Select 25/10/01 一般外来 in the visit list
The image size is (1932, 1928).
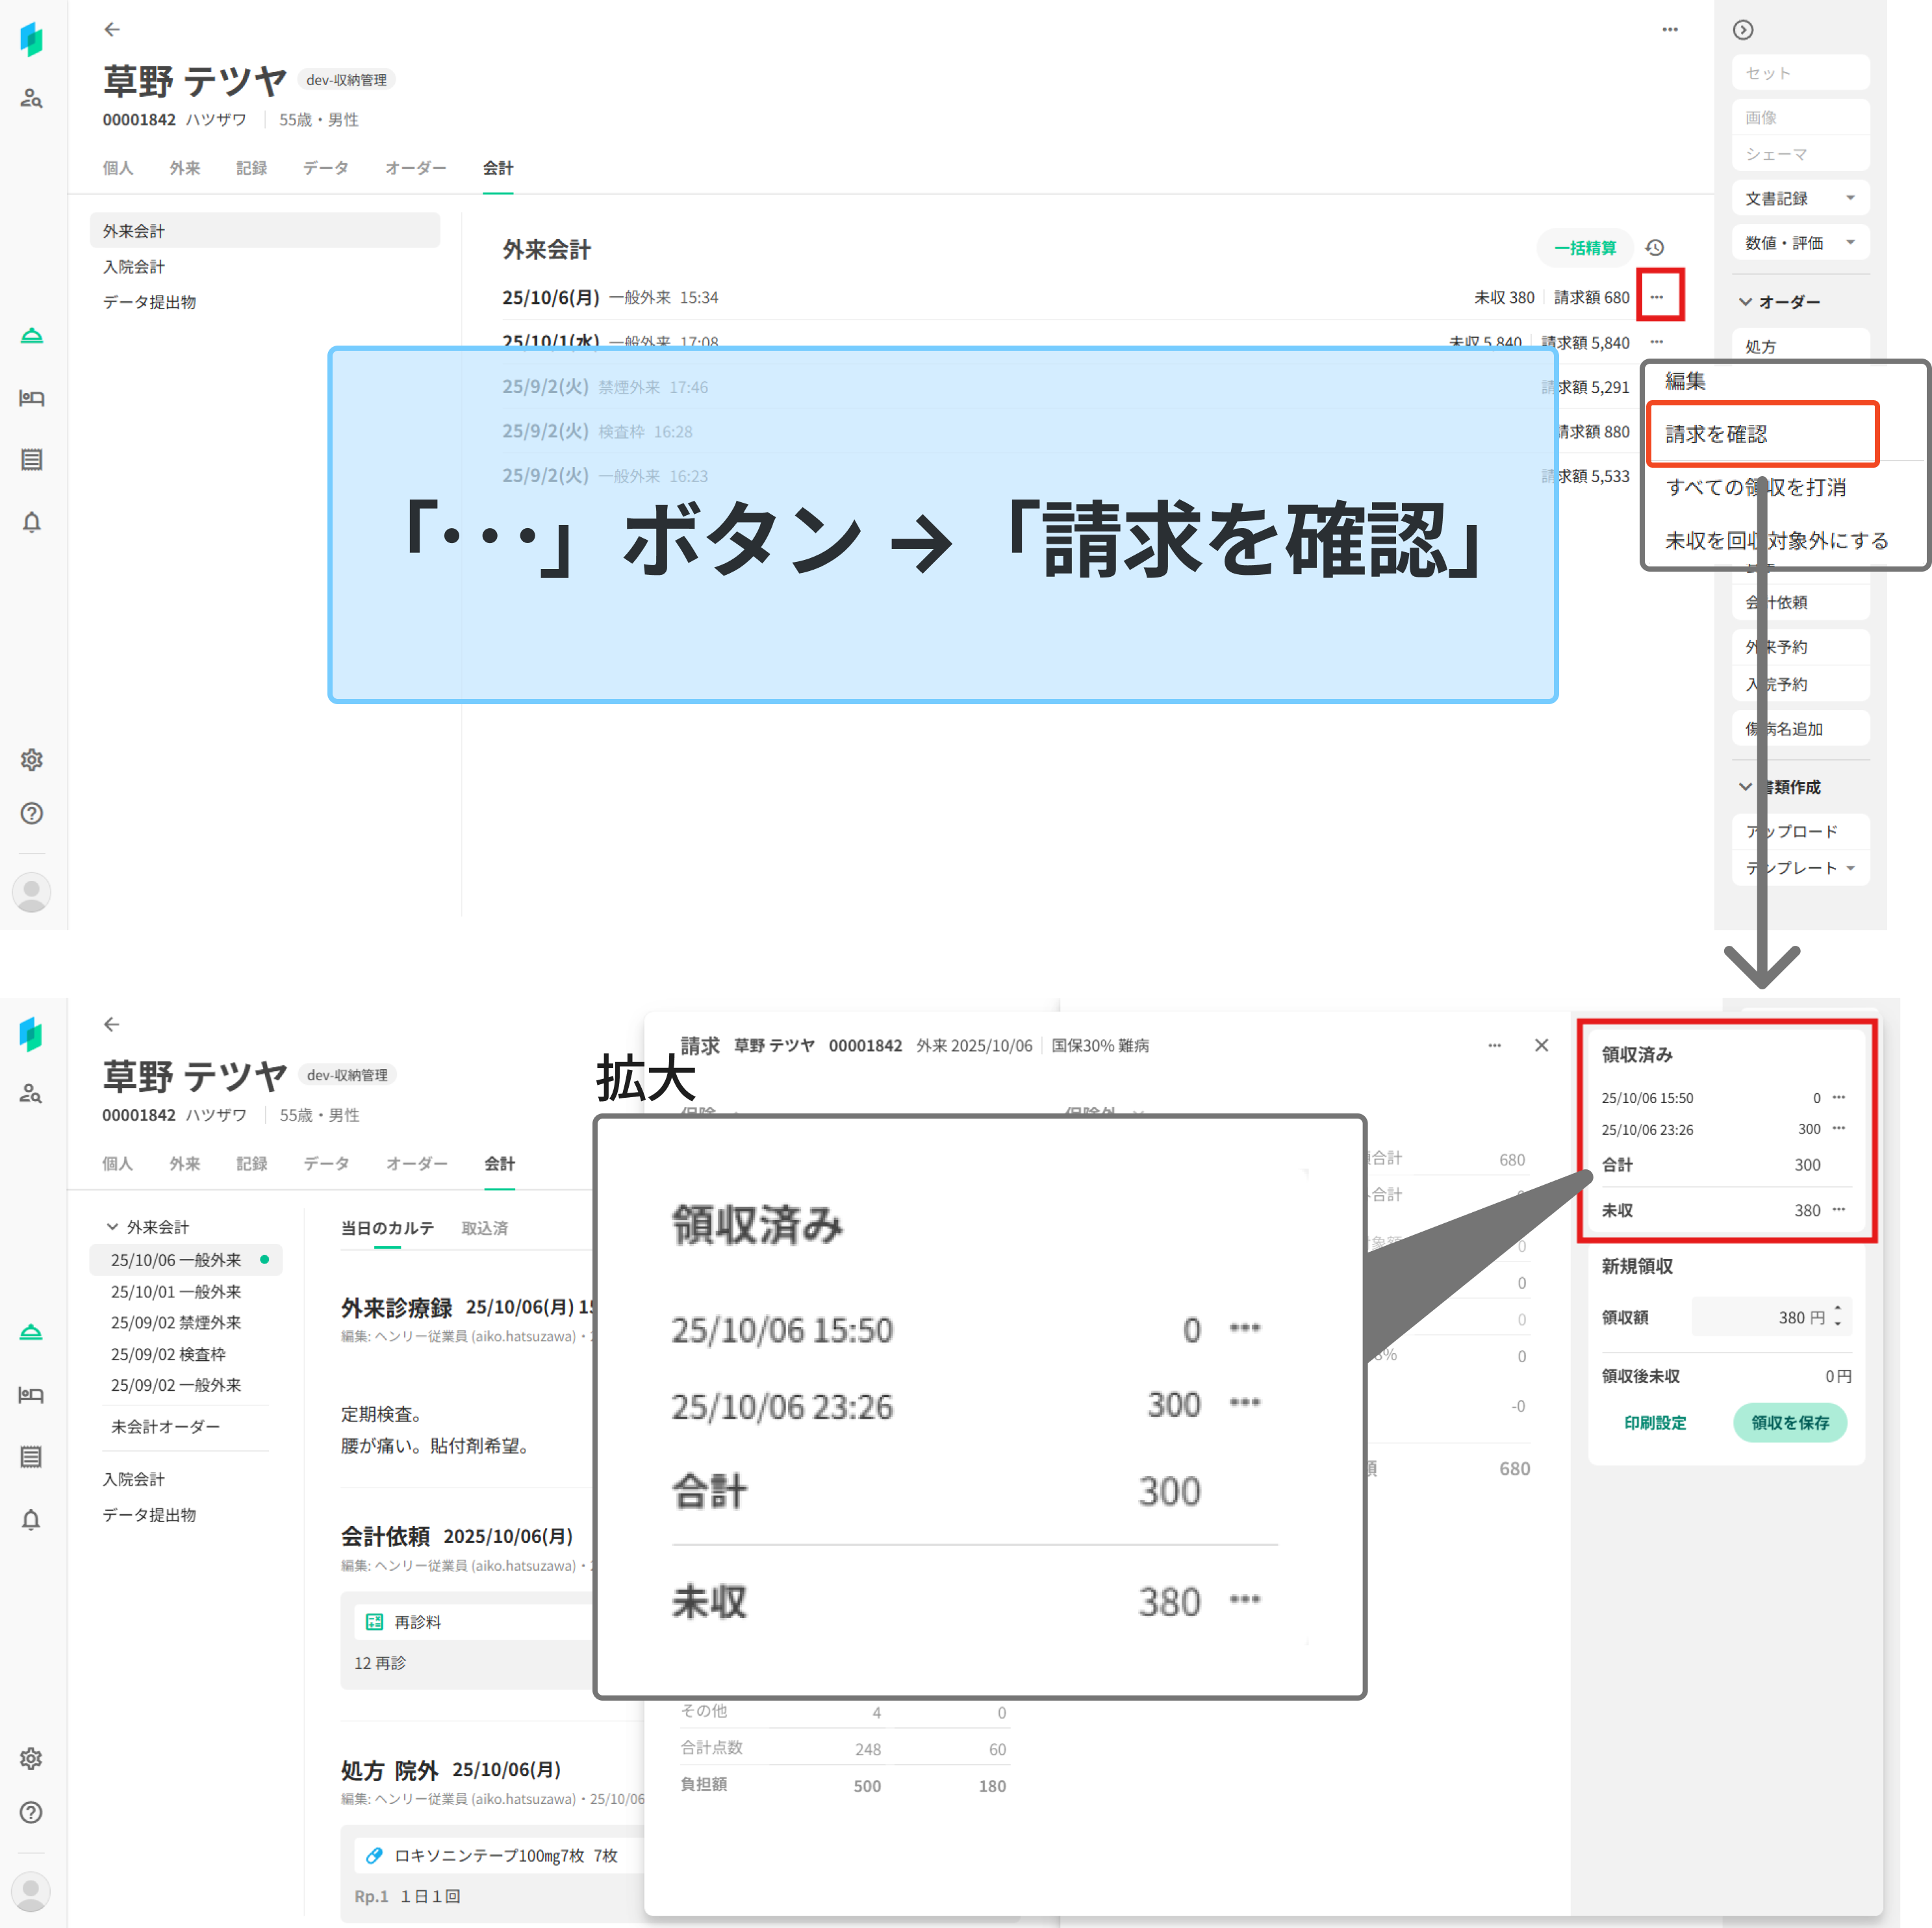(x=176, y=1291)
